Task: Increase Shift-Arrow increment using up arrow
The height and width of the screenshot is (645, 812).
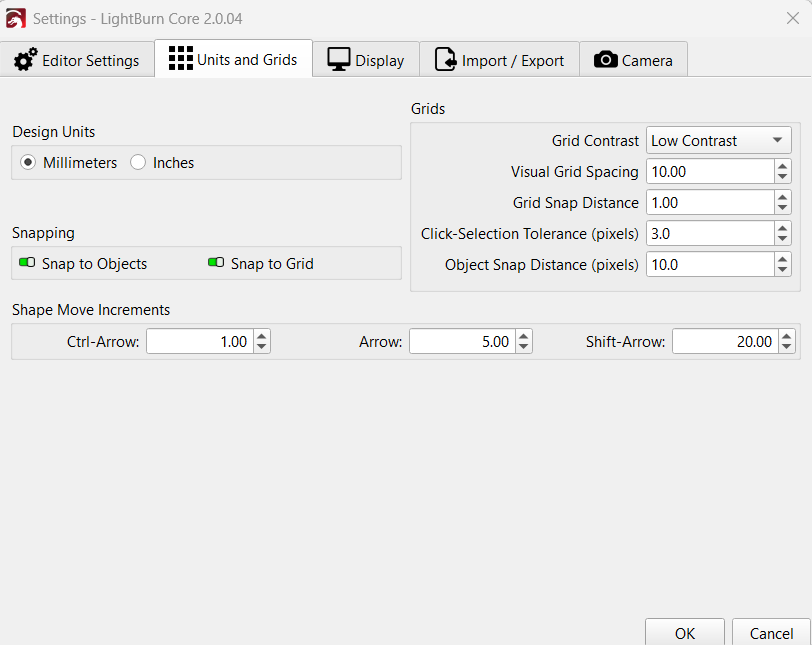Action: (x=787, y=337)
